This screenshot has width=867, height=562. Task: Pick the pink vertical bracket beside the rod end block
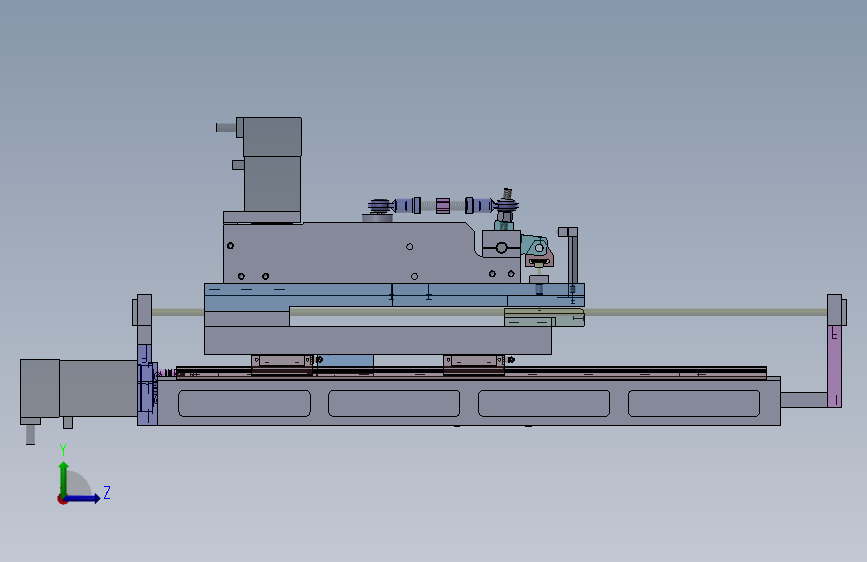(x=834, y=366)
